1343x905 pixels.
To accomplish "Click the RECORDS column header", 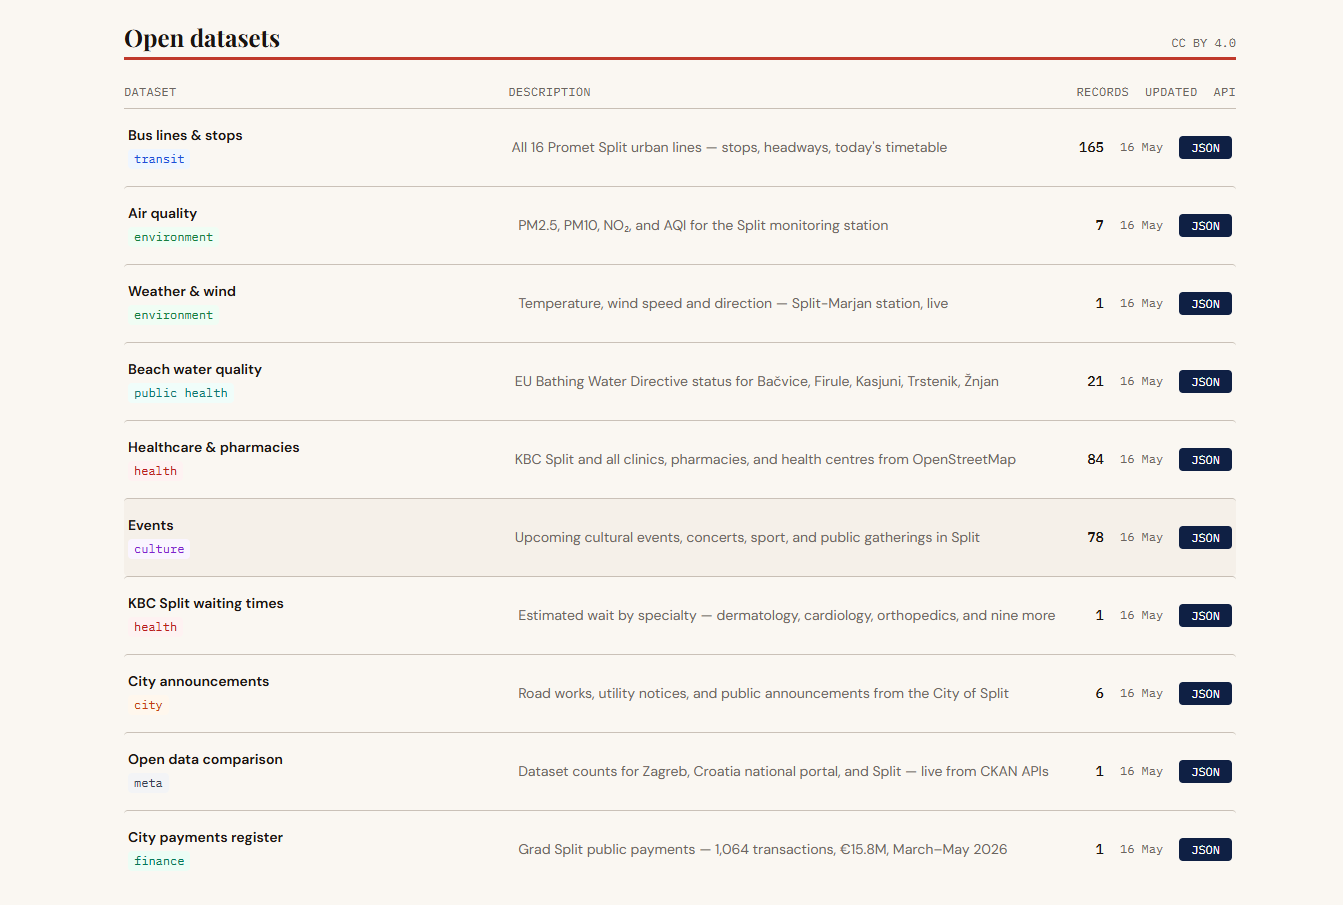I will [x=1102, y=92].
